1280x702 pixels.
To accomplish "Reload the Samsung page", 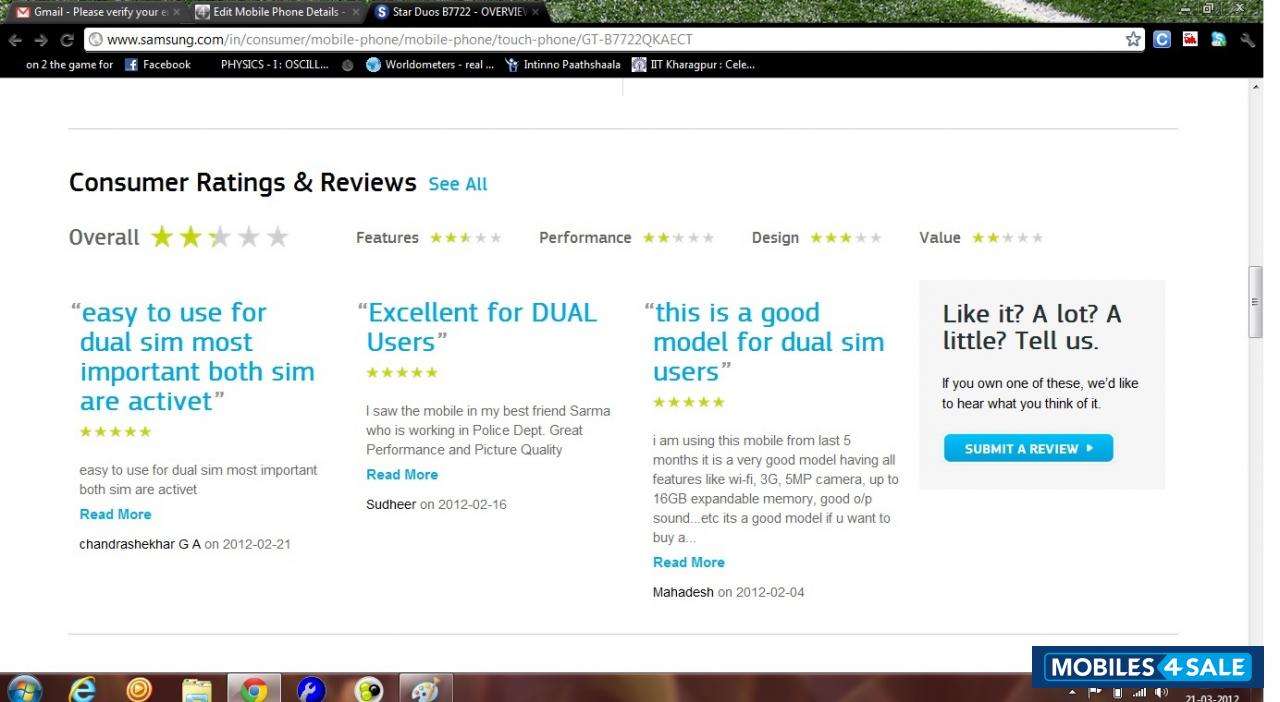I will pos(67,40).
